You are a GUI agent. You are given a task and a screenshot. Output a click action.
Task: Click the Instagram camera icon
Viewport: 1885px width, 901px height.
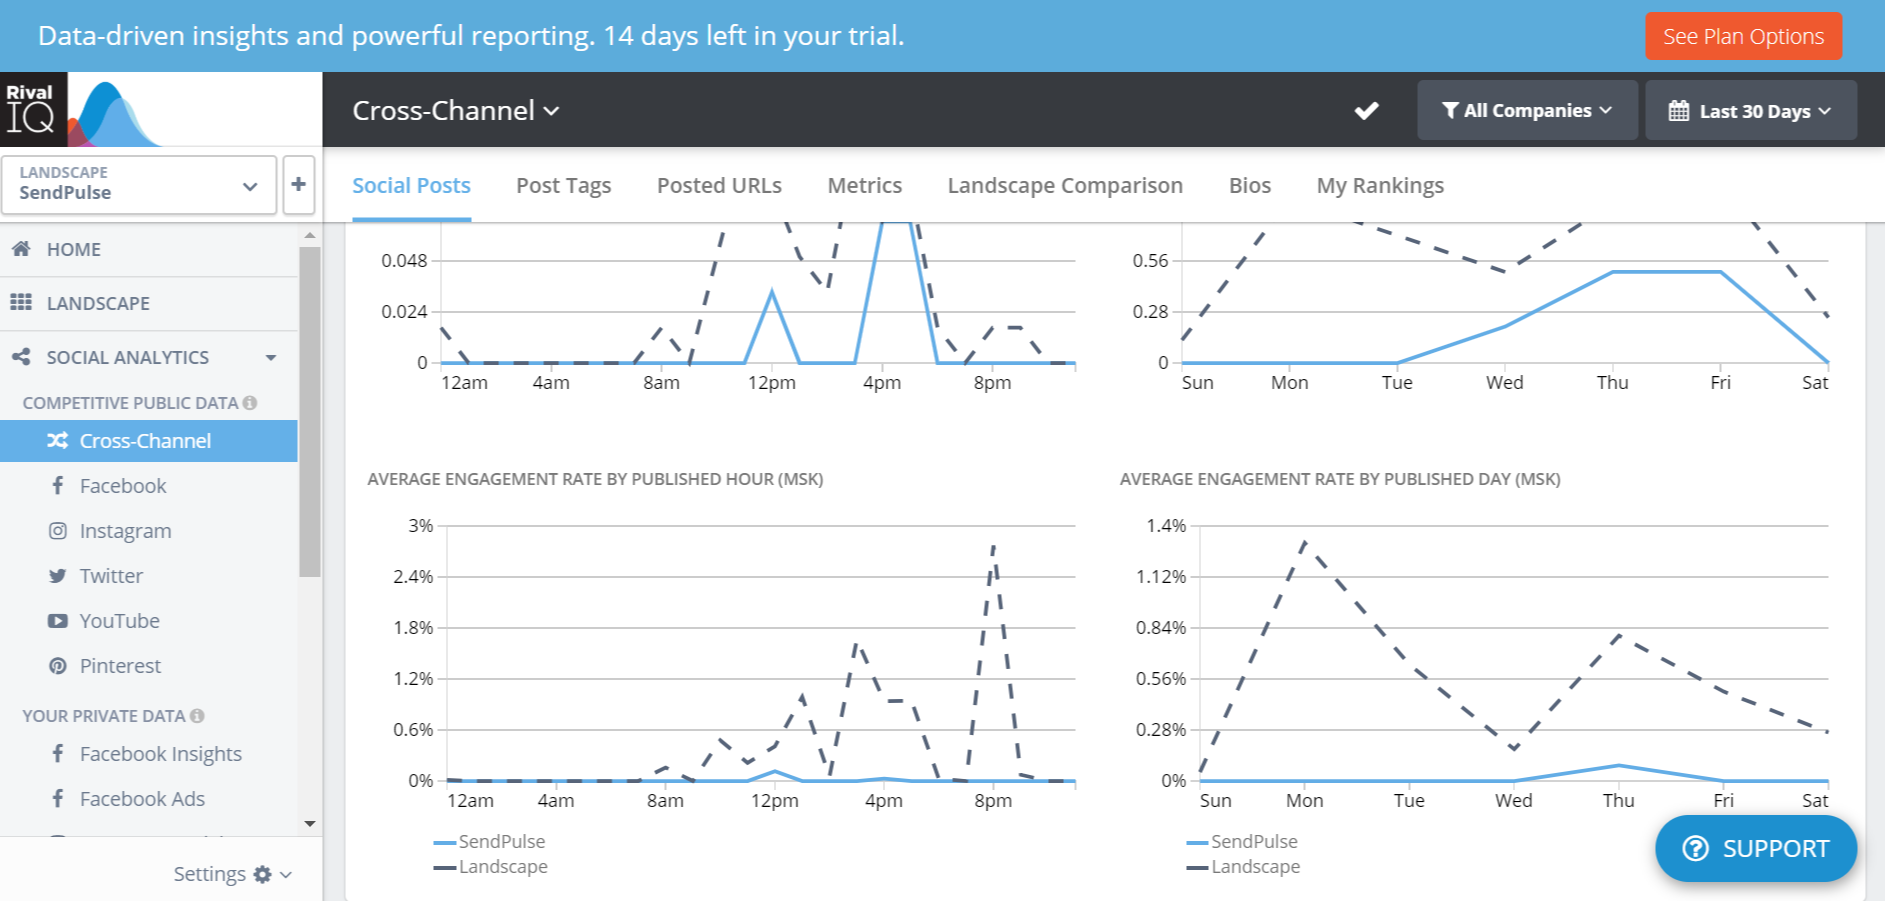(x=58, y=531)
